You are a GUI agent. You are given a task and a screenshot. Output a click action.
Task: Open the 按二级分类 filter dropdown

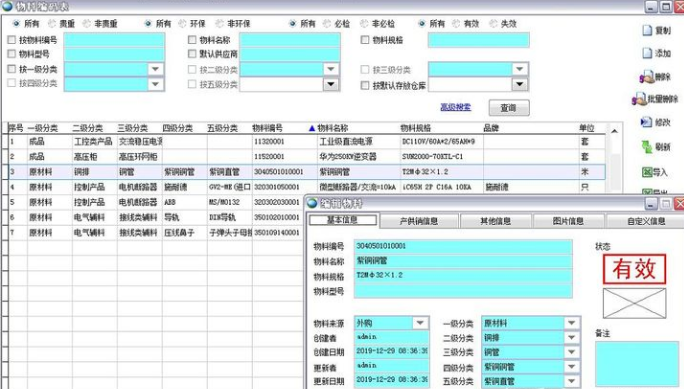(x=331, y=69)
